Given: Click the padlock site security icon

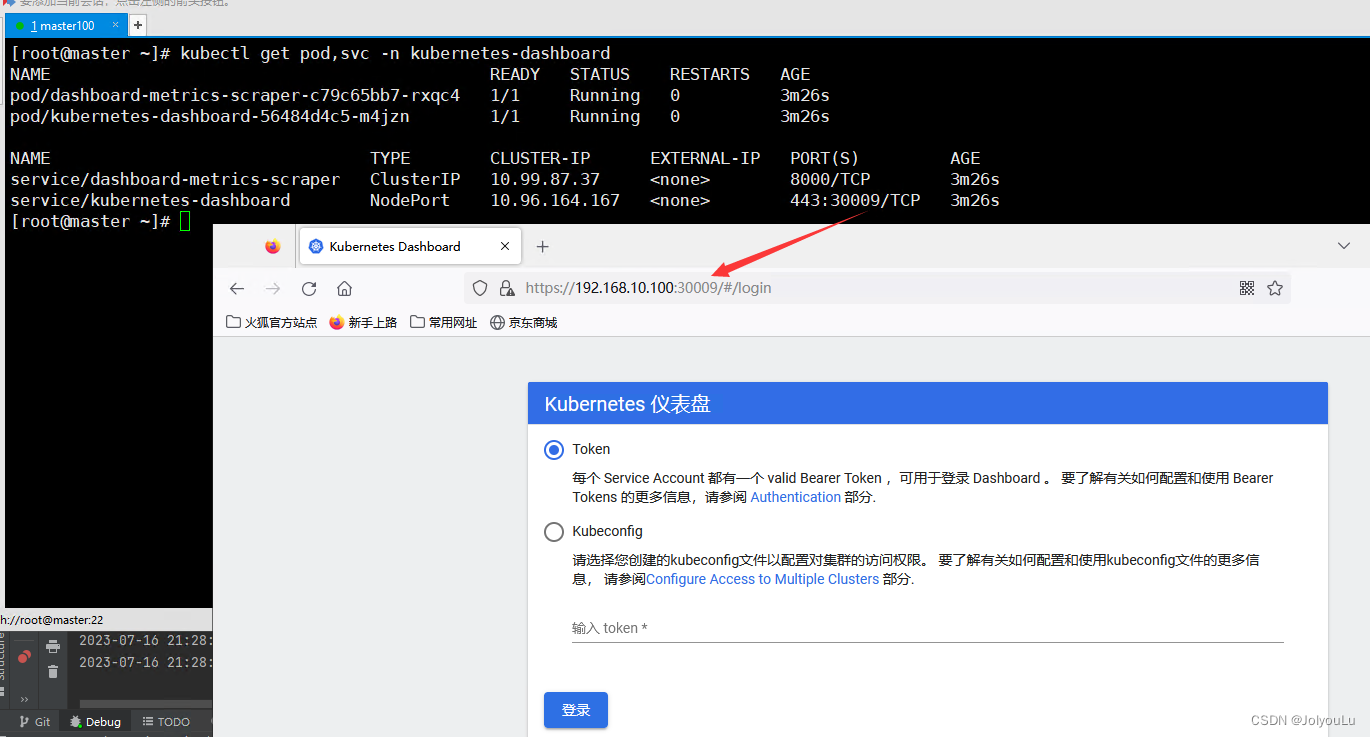Looking at the screenshot, I should [506, 288].
